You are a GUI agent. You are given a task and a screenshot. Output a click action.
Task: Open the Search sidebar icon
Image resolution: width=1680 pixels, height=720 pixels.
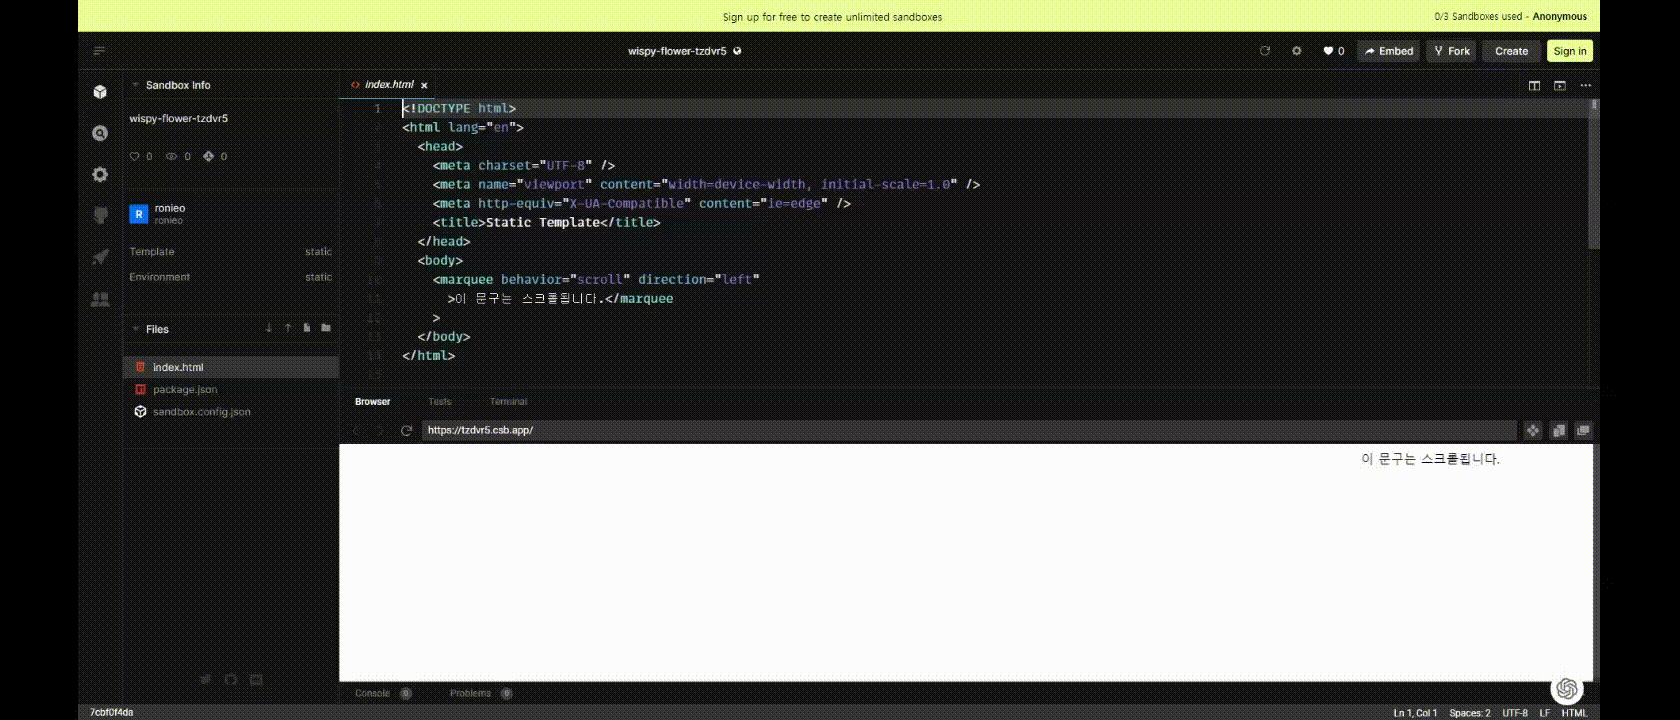(100, 133)
